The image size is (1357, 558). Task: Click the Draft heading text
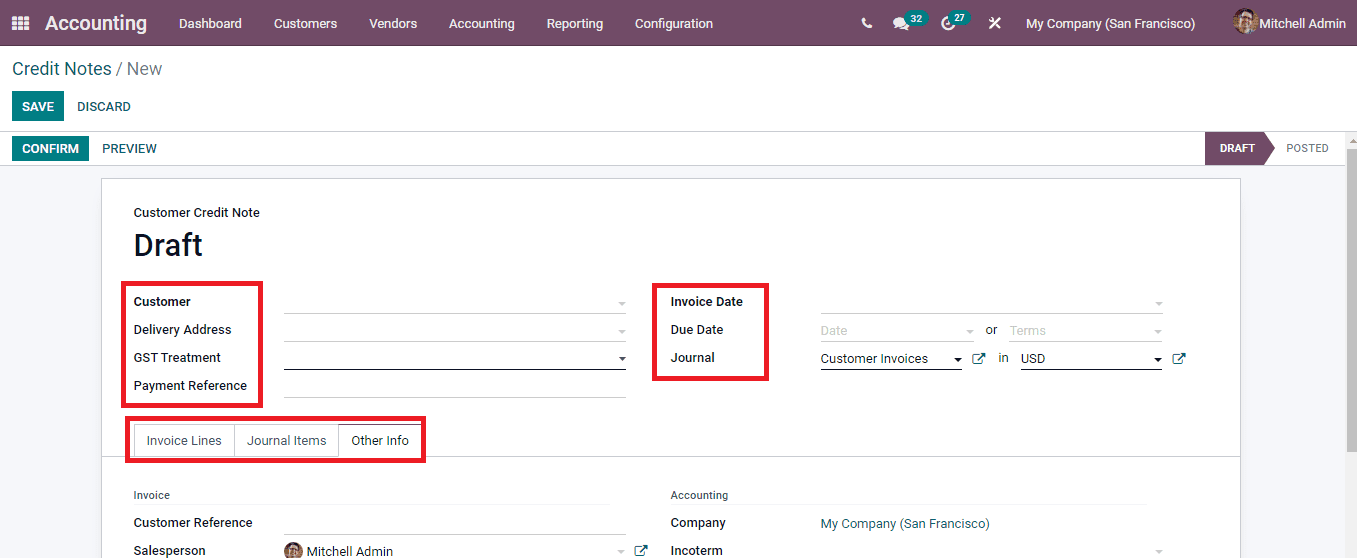click(168, 245)
